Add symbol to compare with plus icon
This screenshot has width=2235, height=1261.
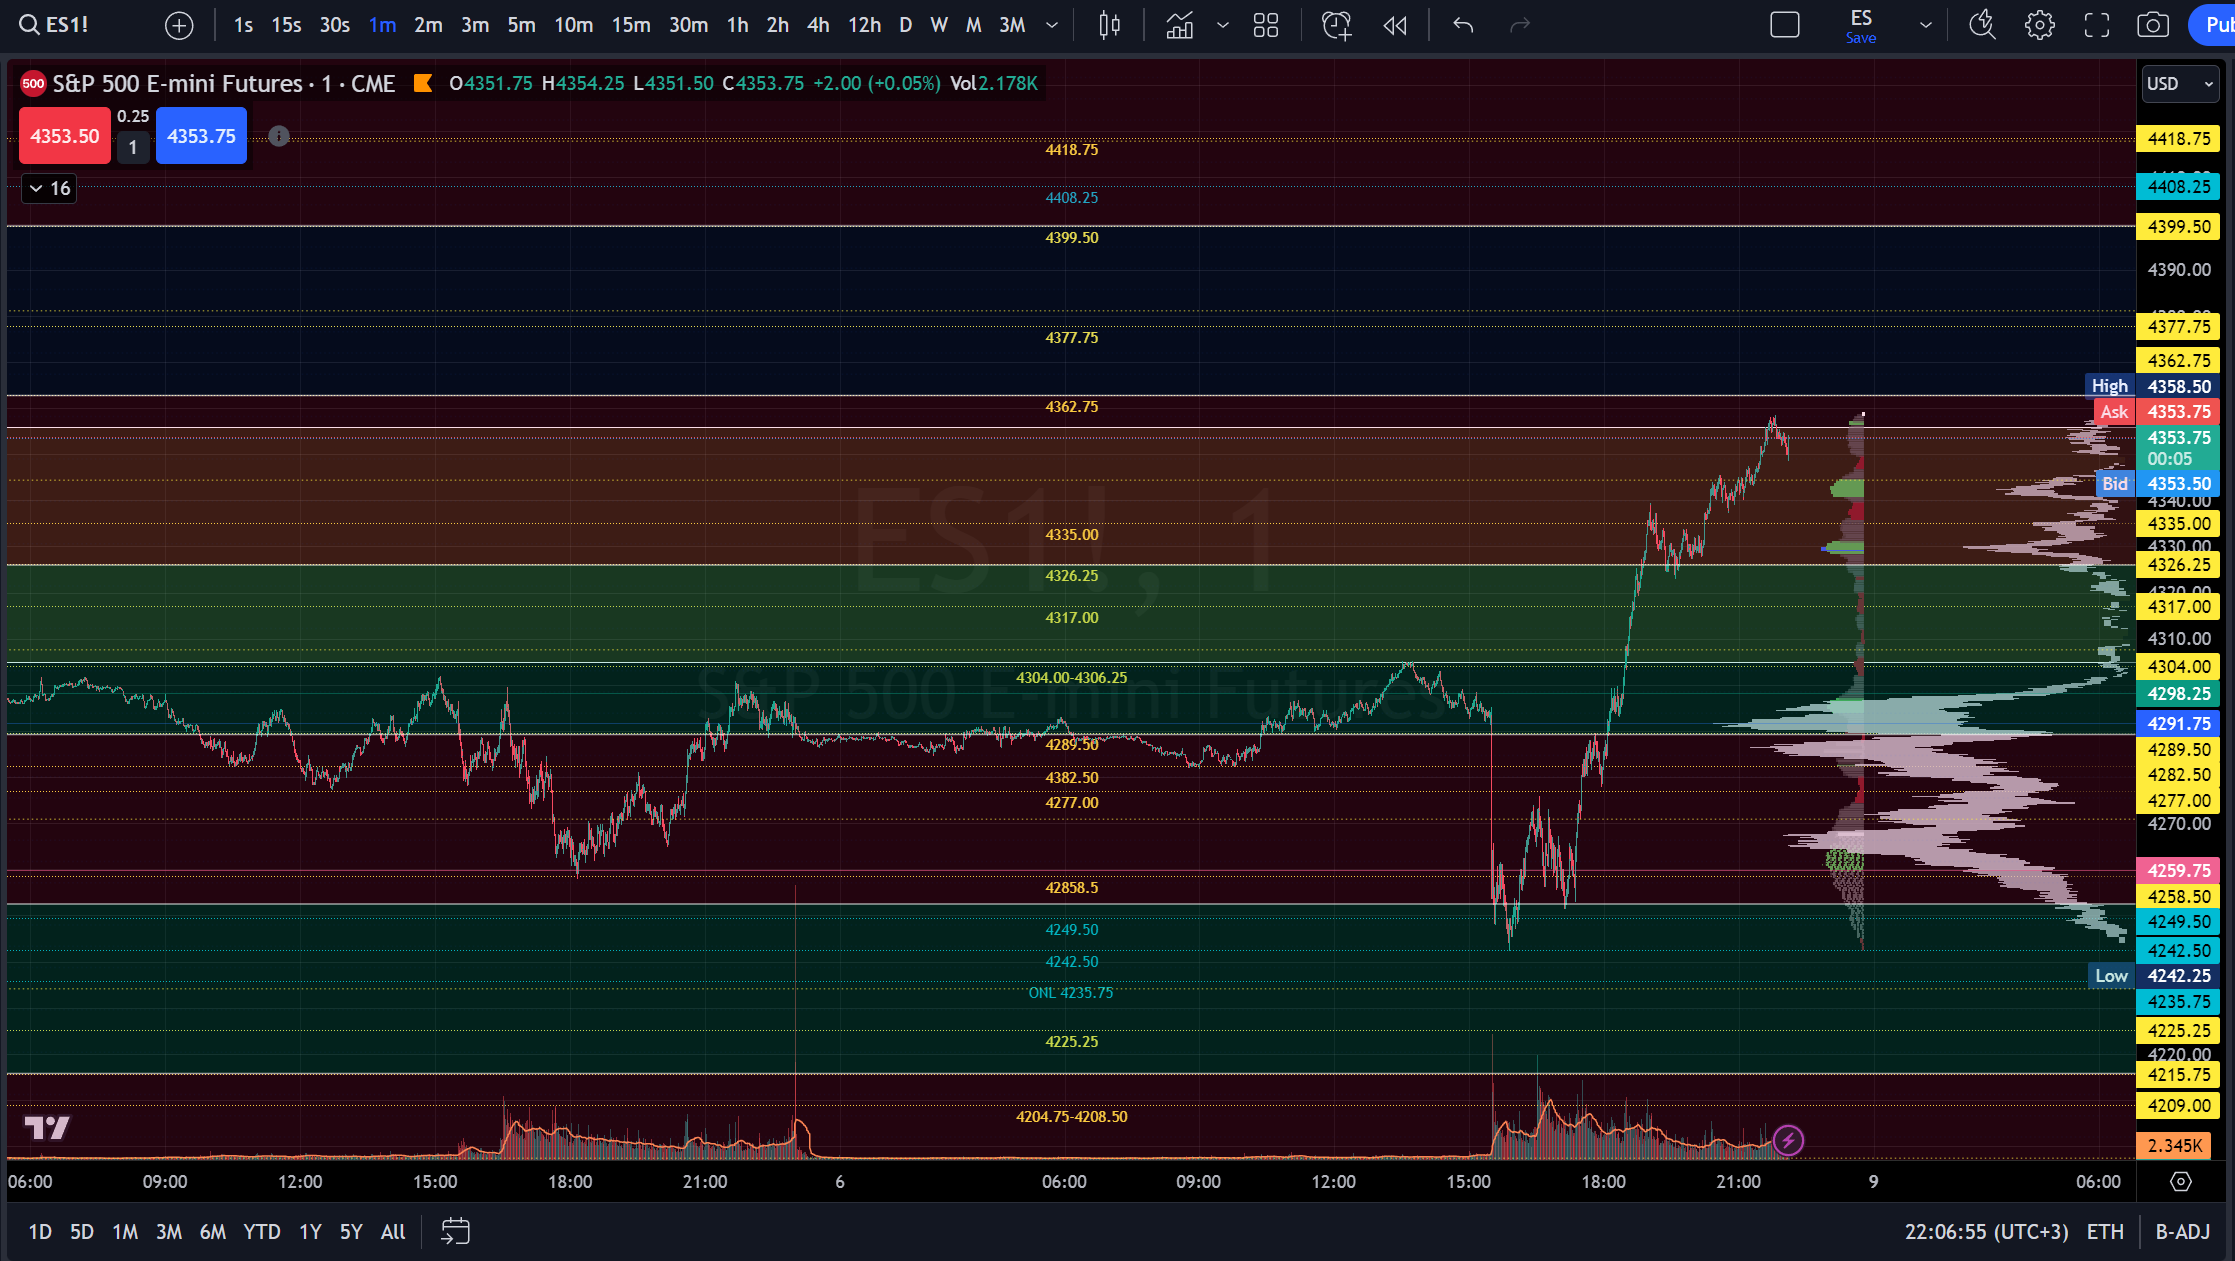pyautogui.click(x=179, y=25)
